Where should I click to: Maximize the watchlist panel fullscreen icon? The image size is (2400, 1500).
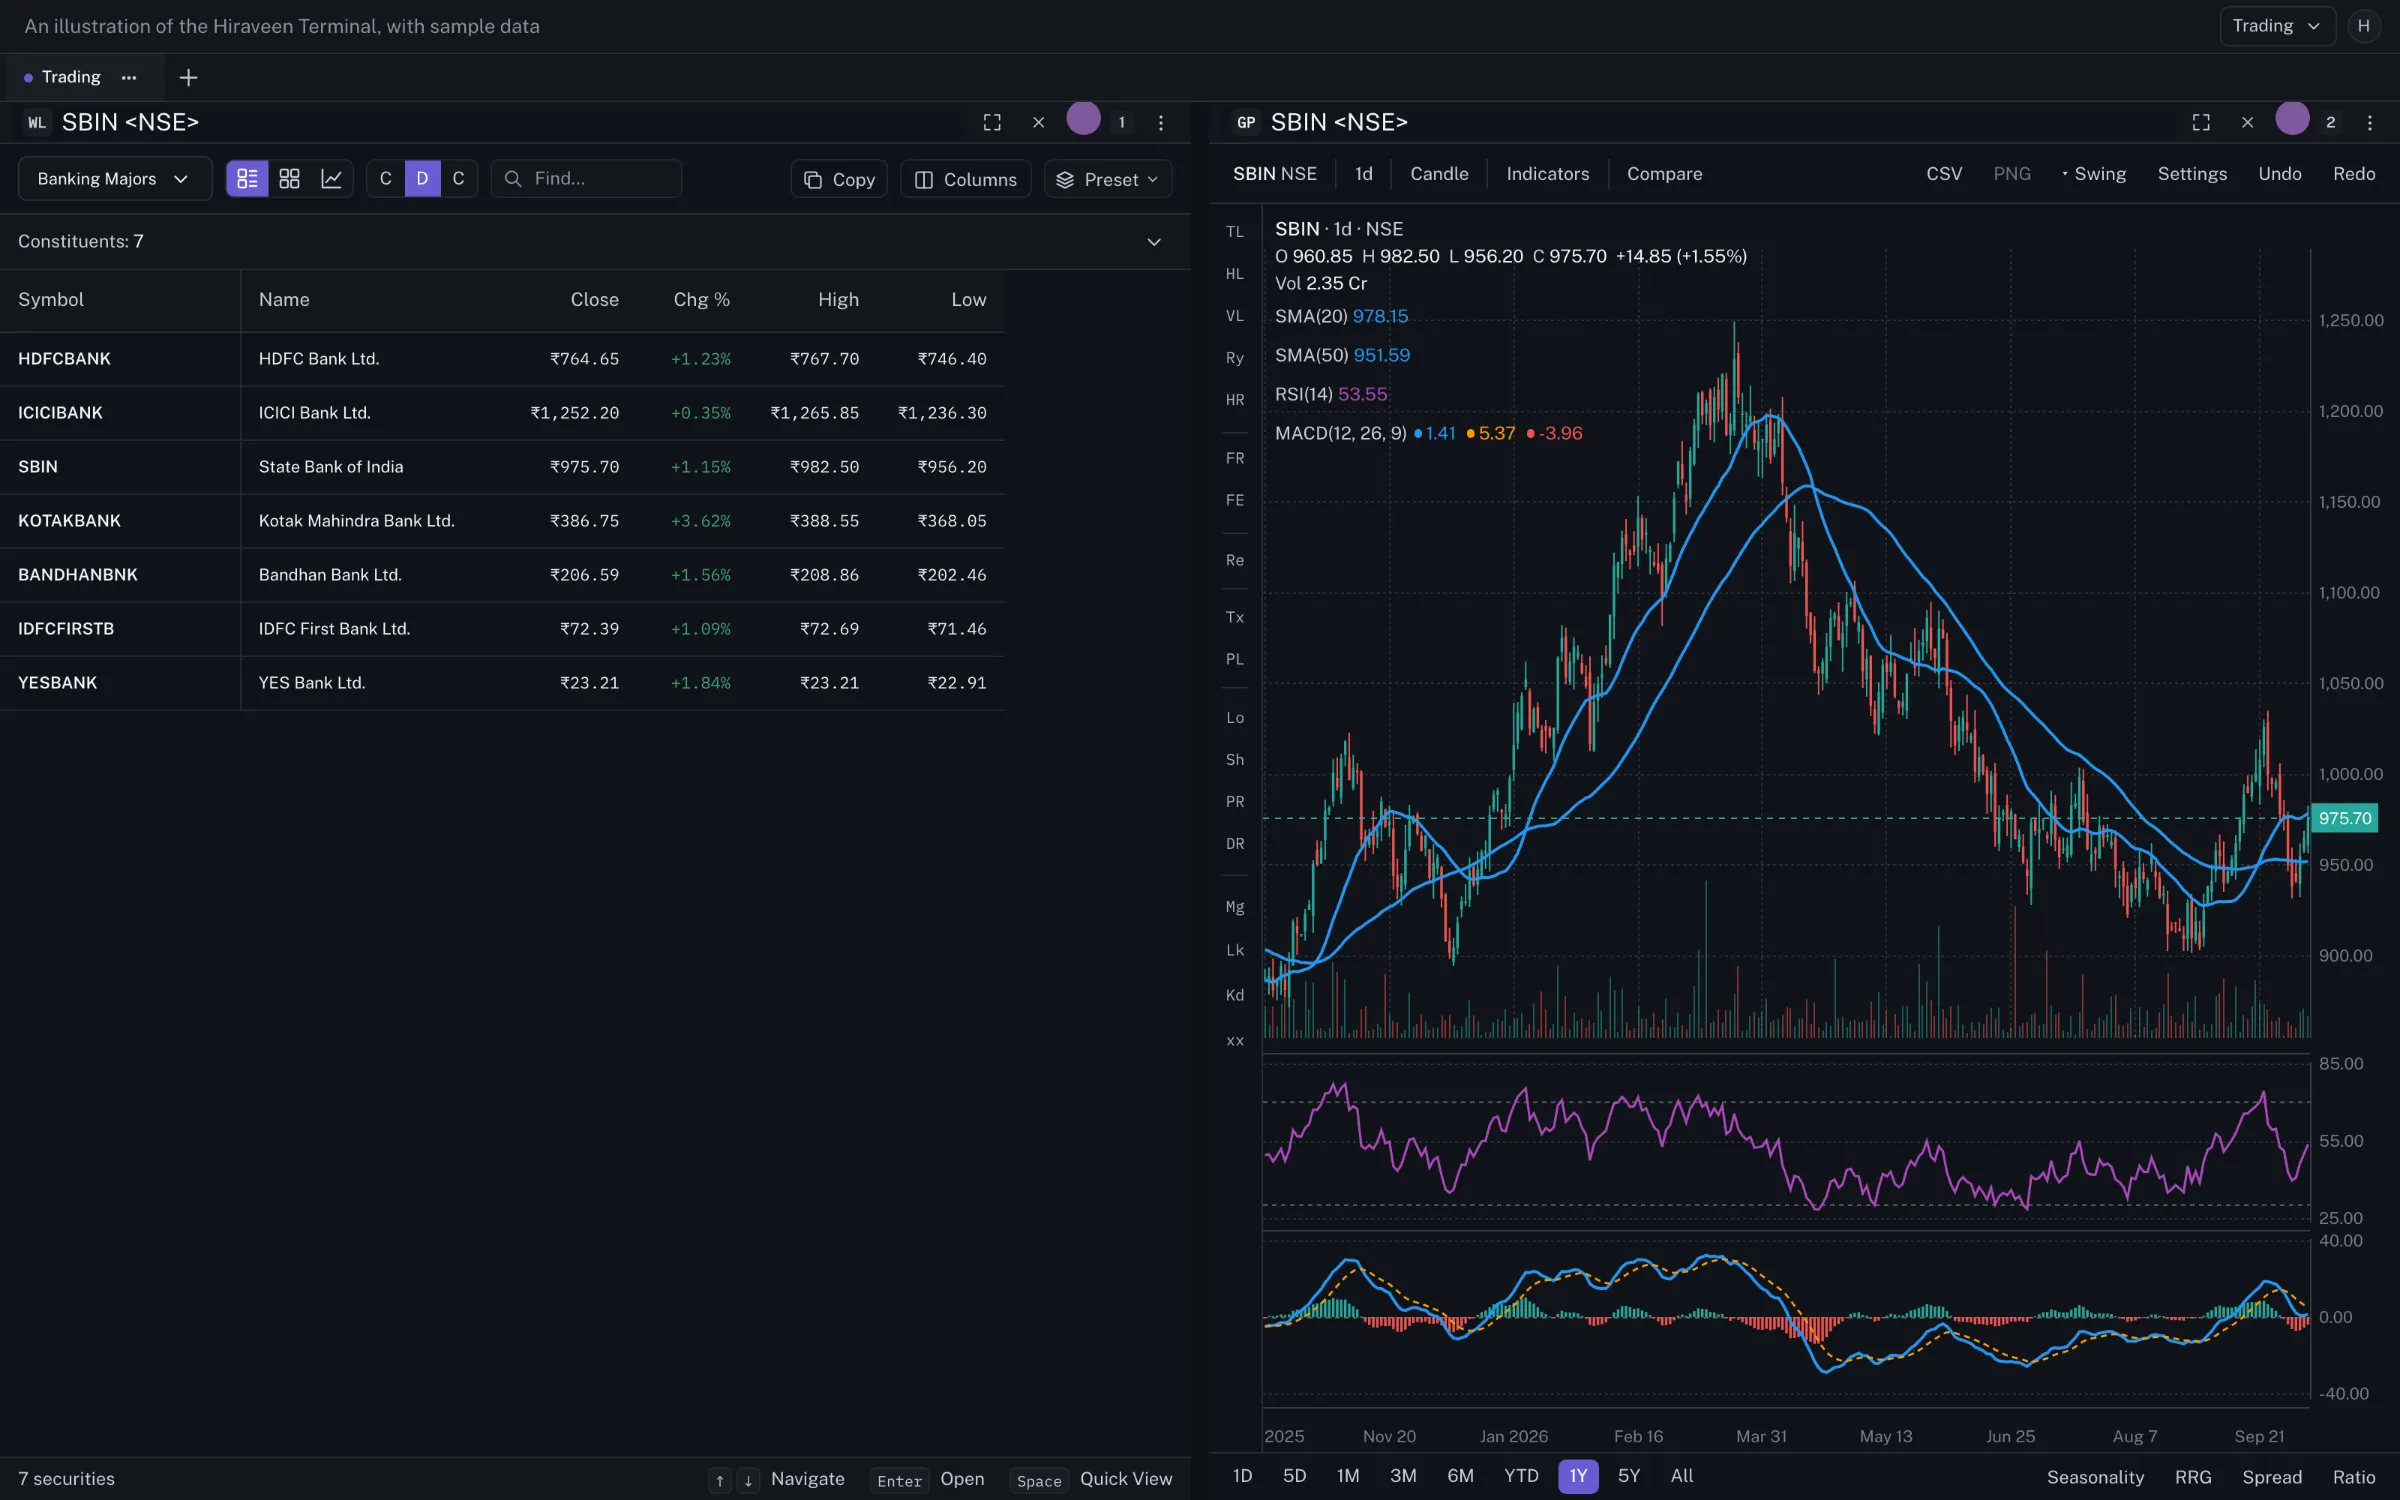click(992, 122)
